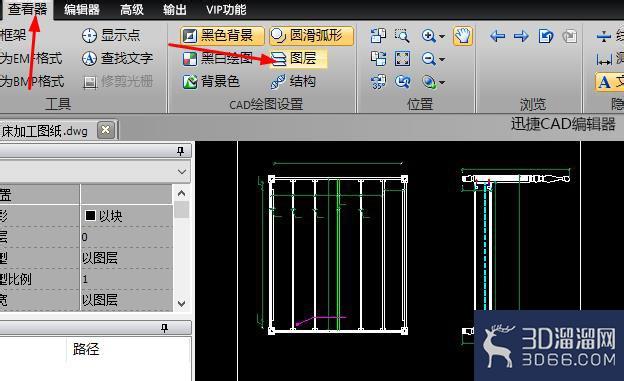The width and height of the screenshot is (624, 381).
Task: Click properties list scroll down arrow
Action: pos(181,303)
